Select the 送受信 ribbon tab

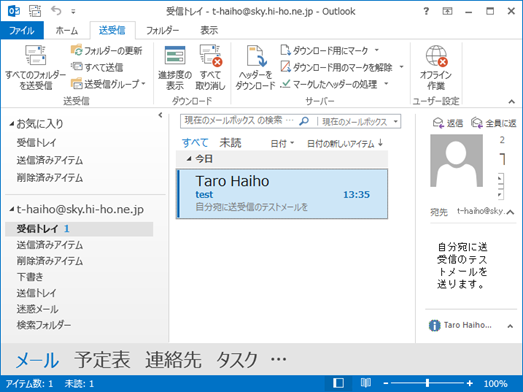tap(112, 30)
